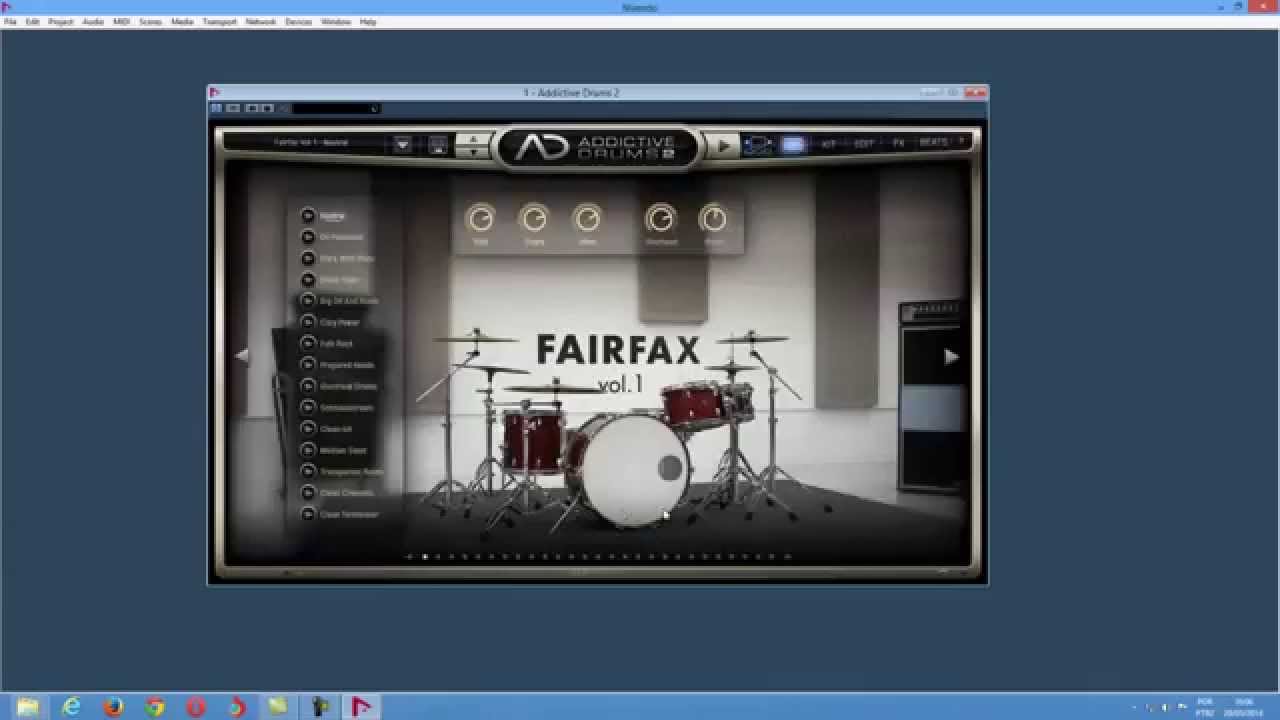The image size is (1280, 720).
Task: Launch Opera from the taskbar
Action: [x=196, y=707]
